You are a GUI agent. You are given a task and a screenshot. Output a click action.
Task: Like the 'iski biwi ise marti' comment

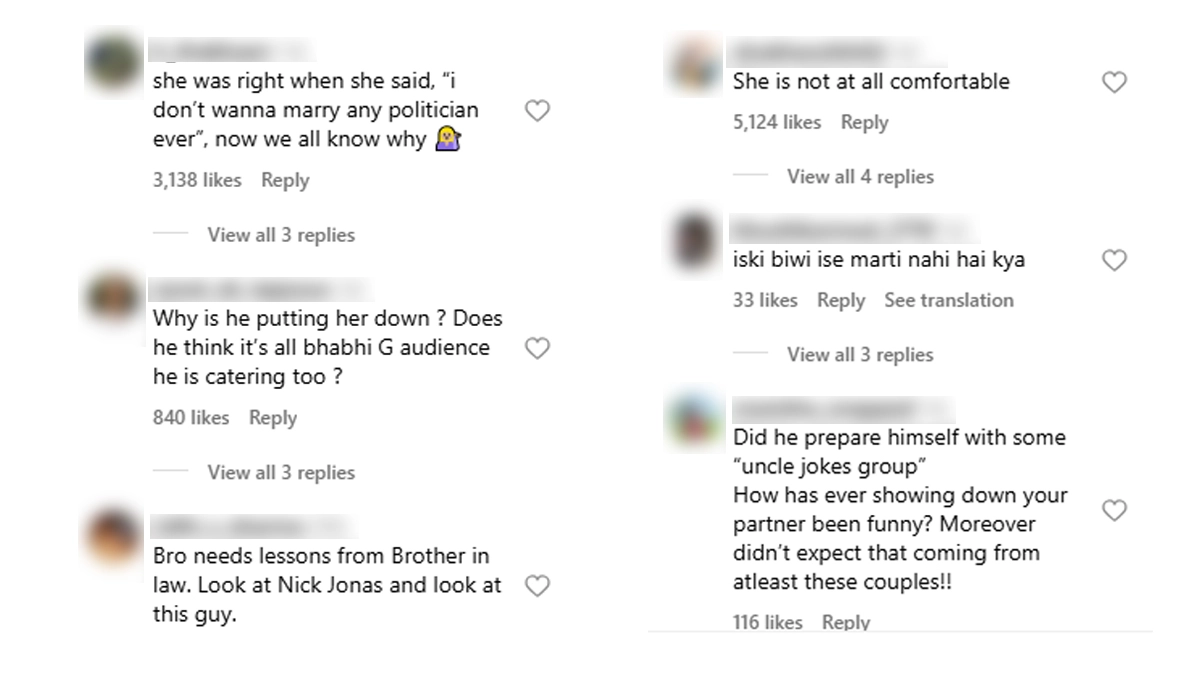1114,261
